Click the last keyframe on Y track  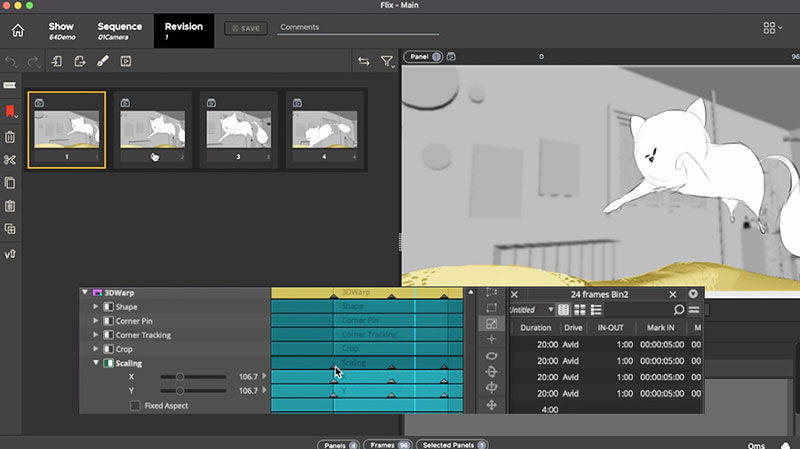point(444,395)
